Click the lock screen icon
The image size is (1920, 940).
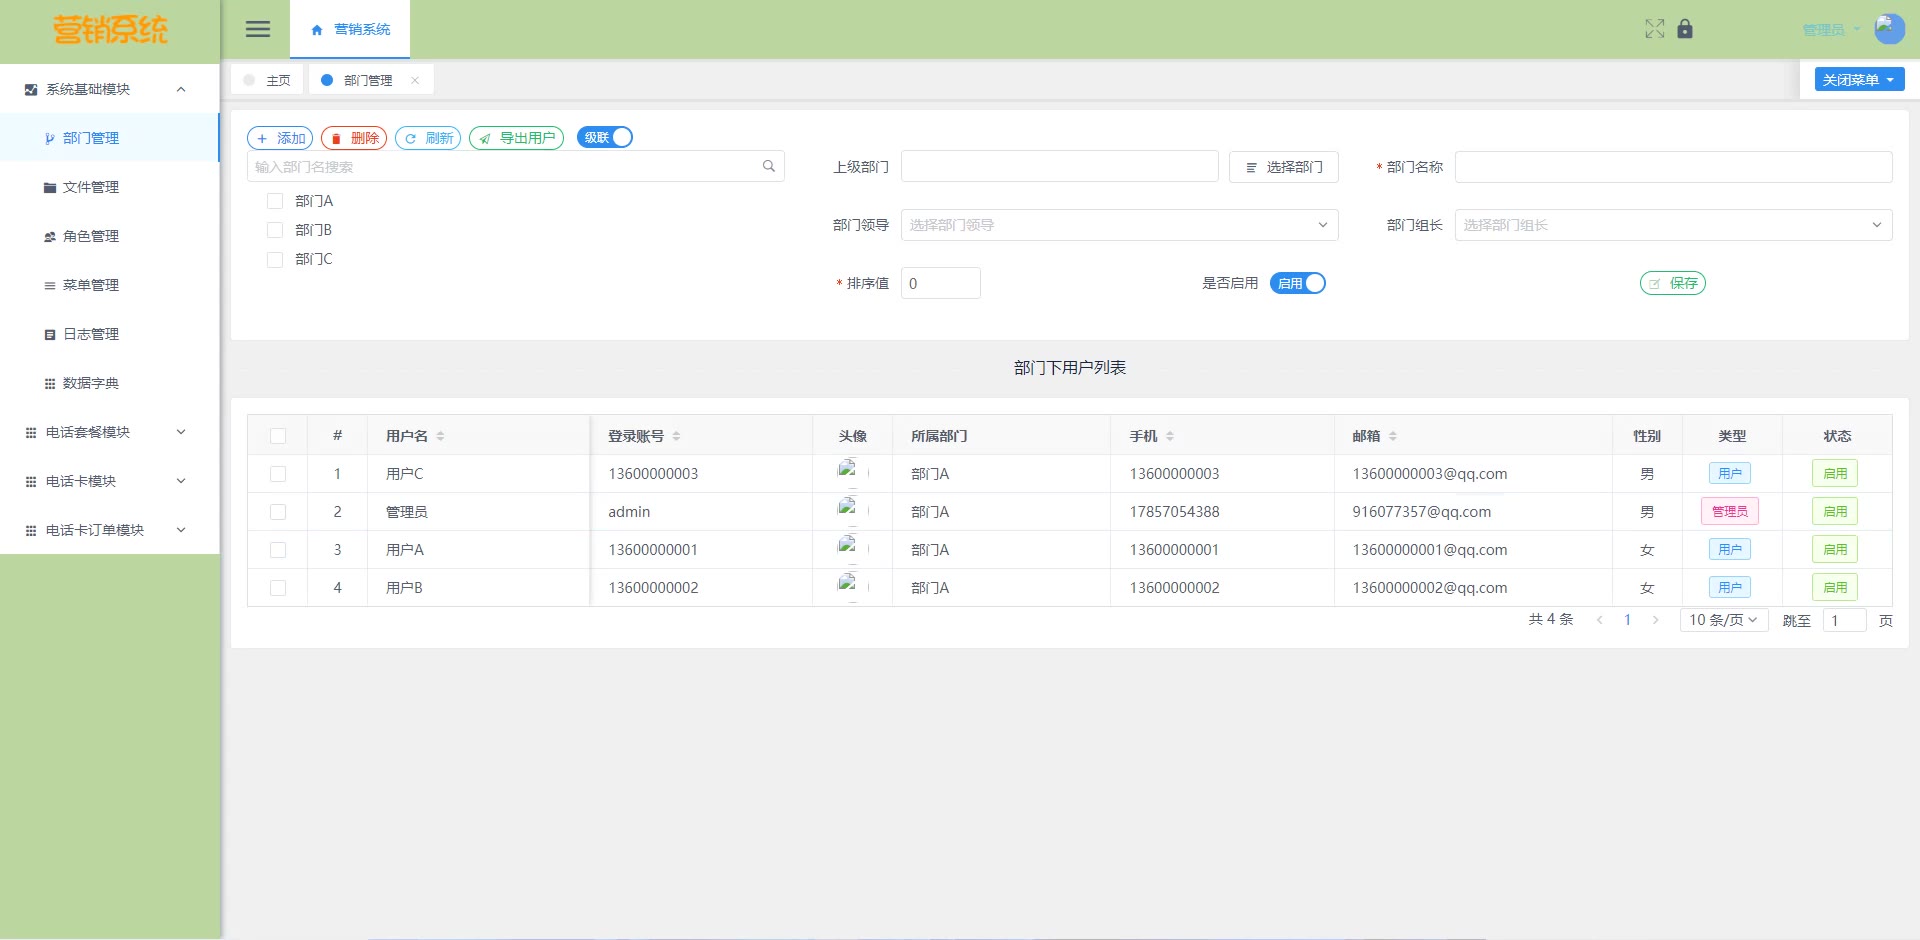(1685, 29)
